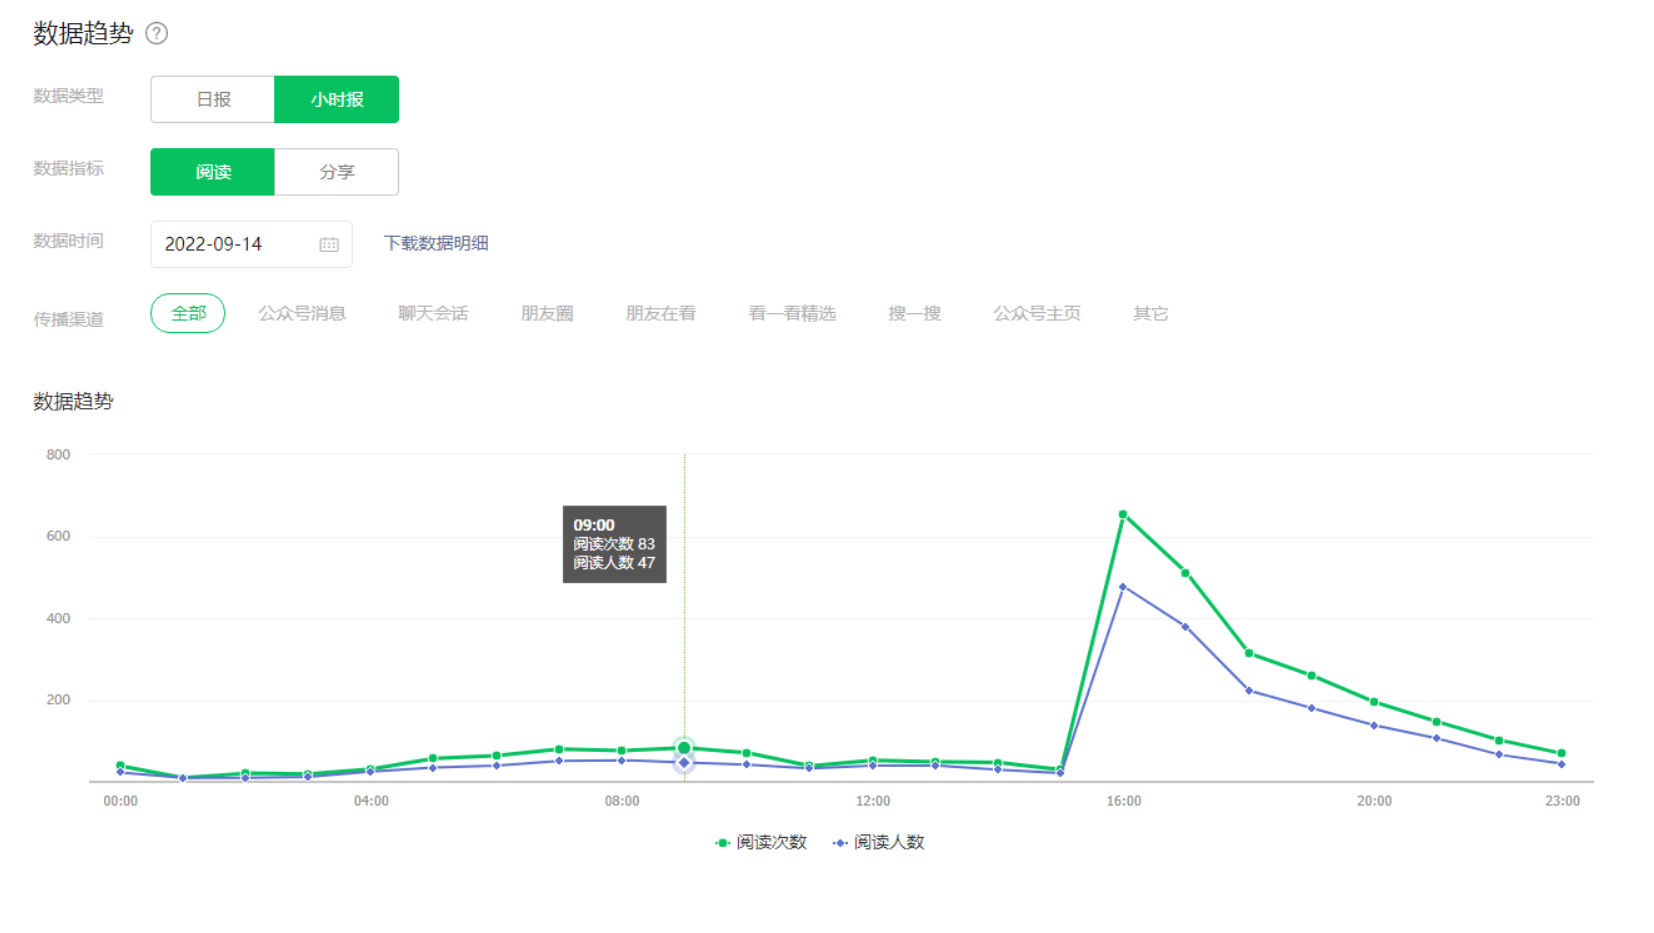
Task: Click the tooltip text 阅读次数 83
Action: 614,544
